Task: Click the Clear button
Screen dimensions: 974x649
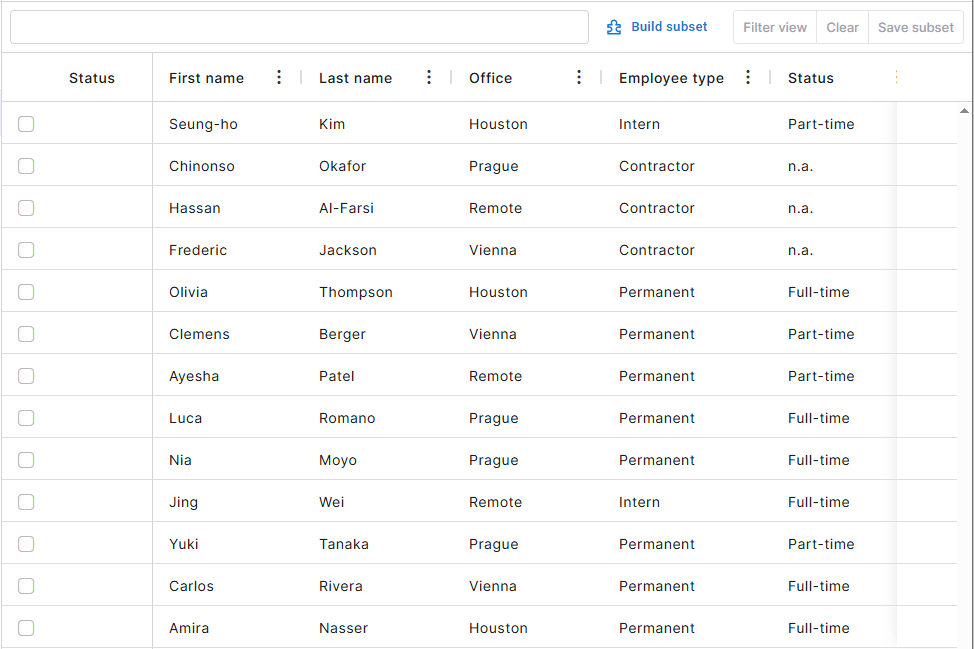Action: coord(842,28)
